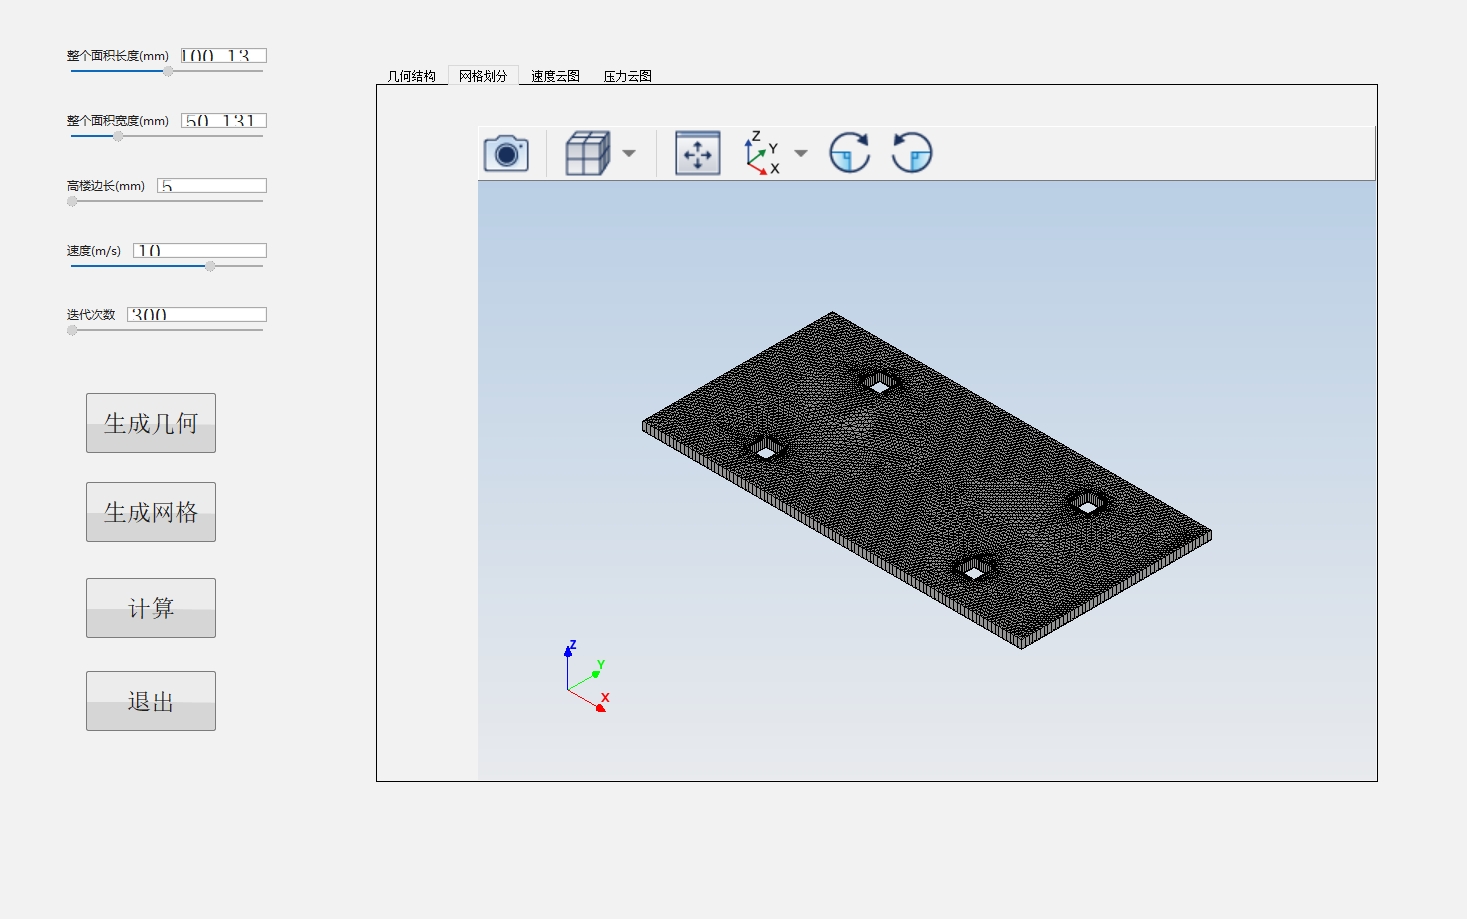
Task: Open the 速度云图 tab
Action: pos(555,76)
